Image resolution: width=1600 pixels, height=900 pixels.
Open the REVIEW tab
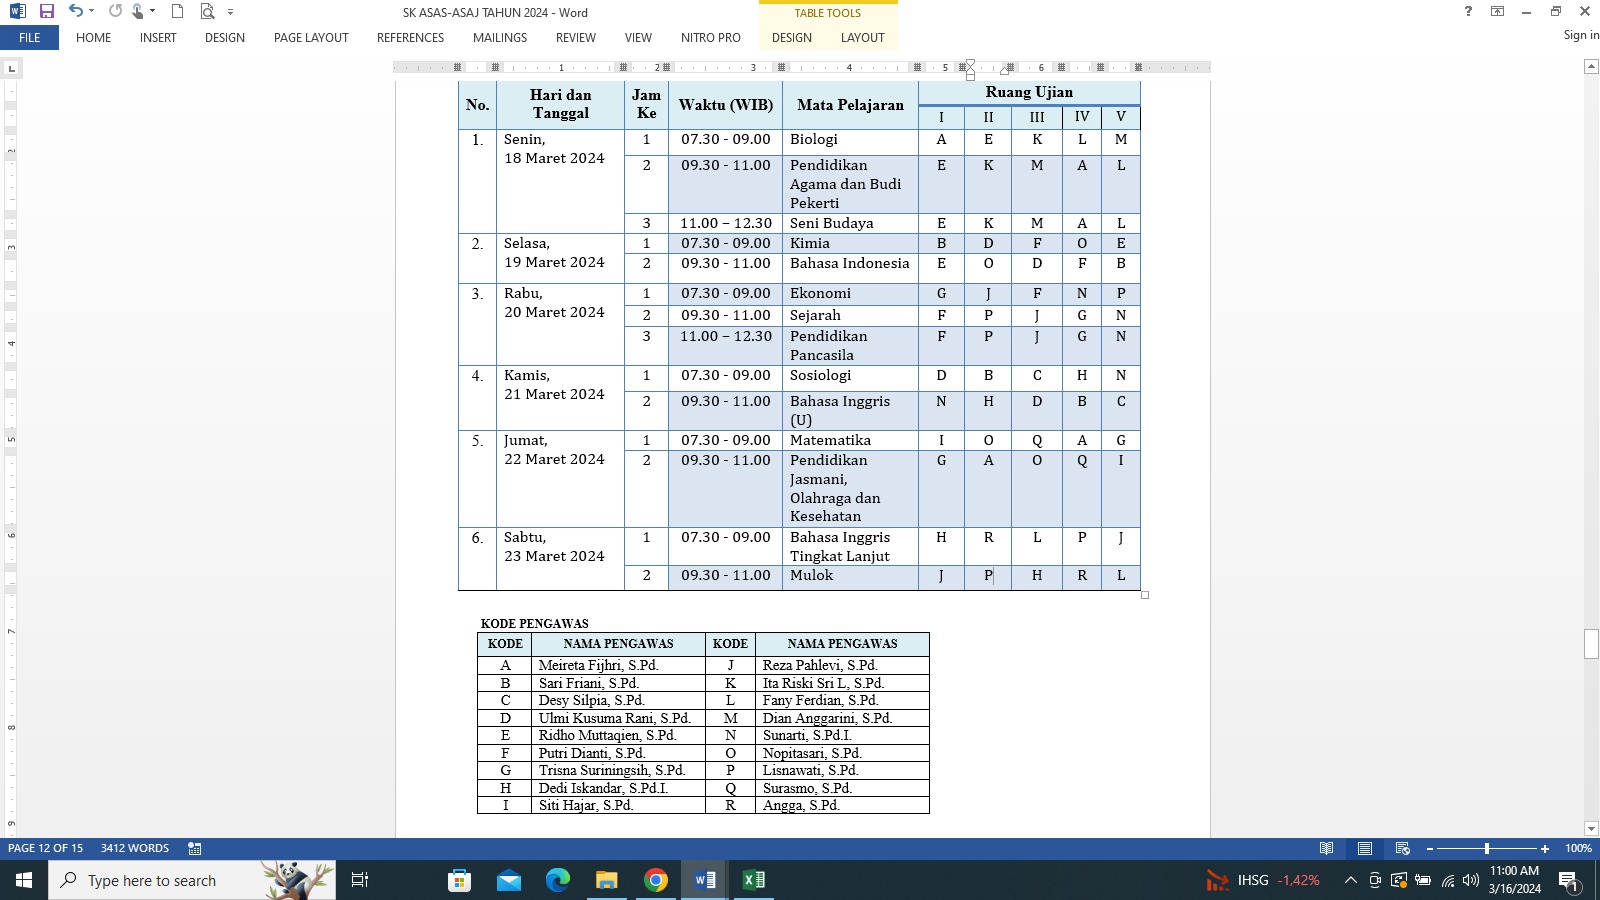[576, 38]
